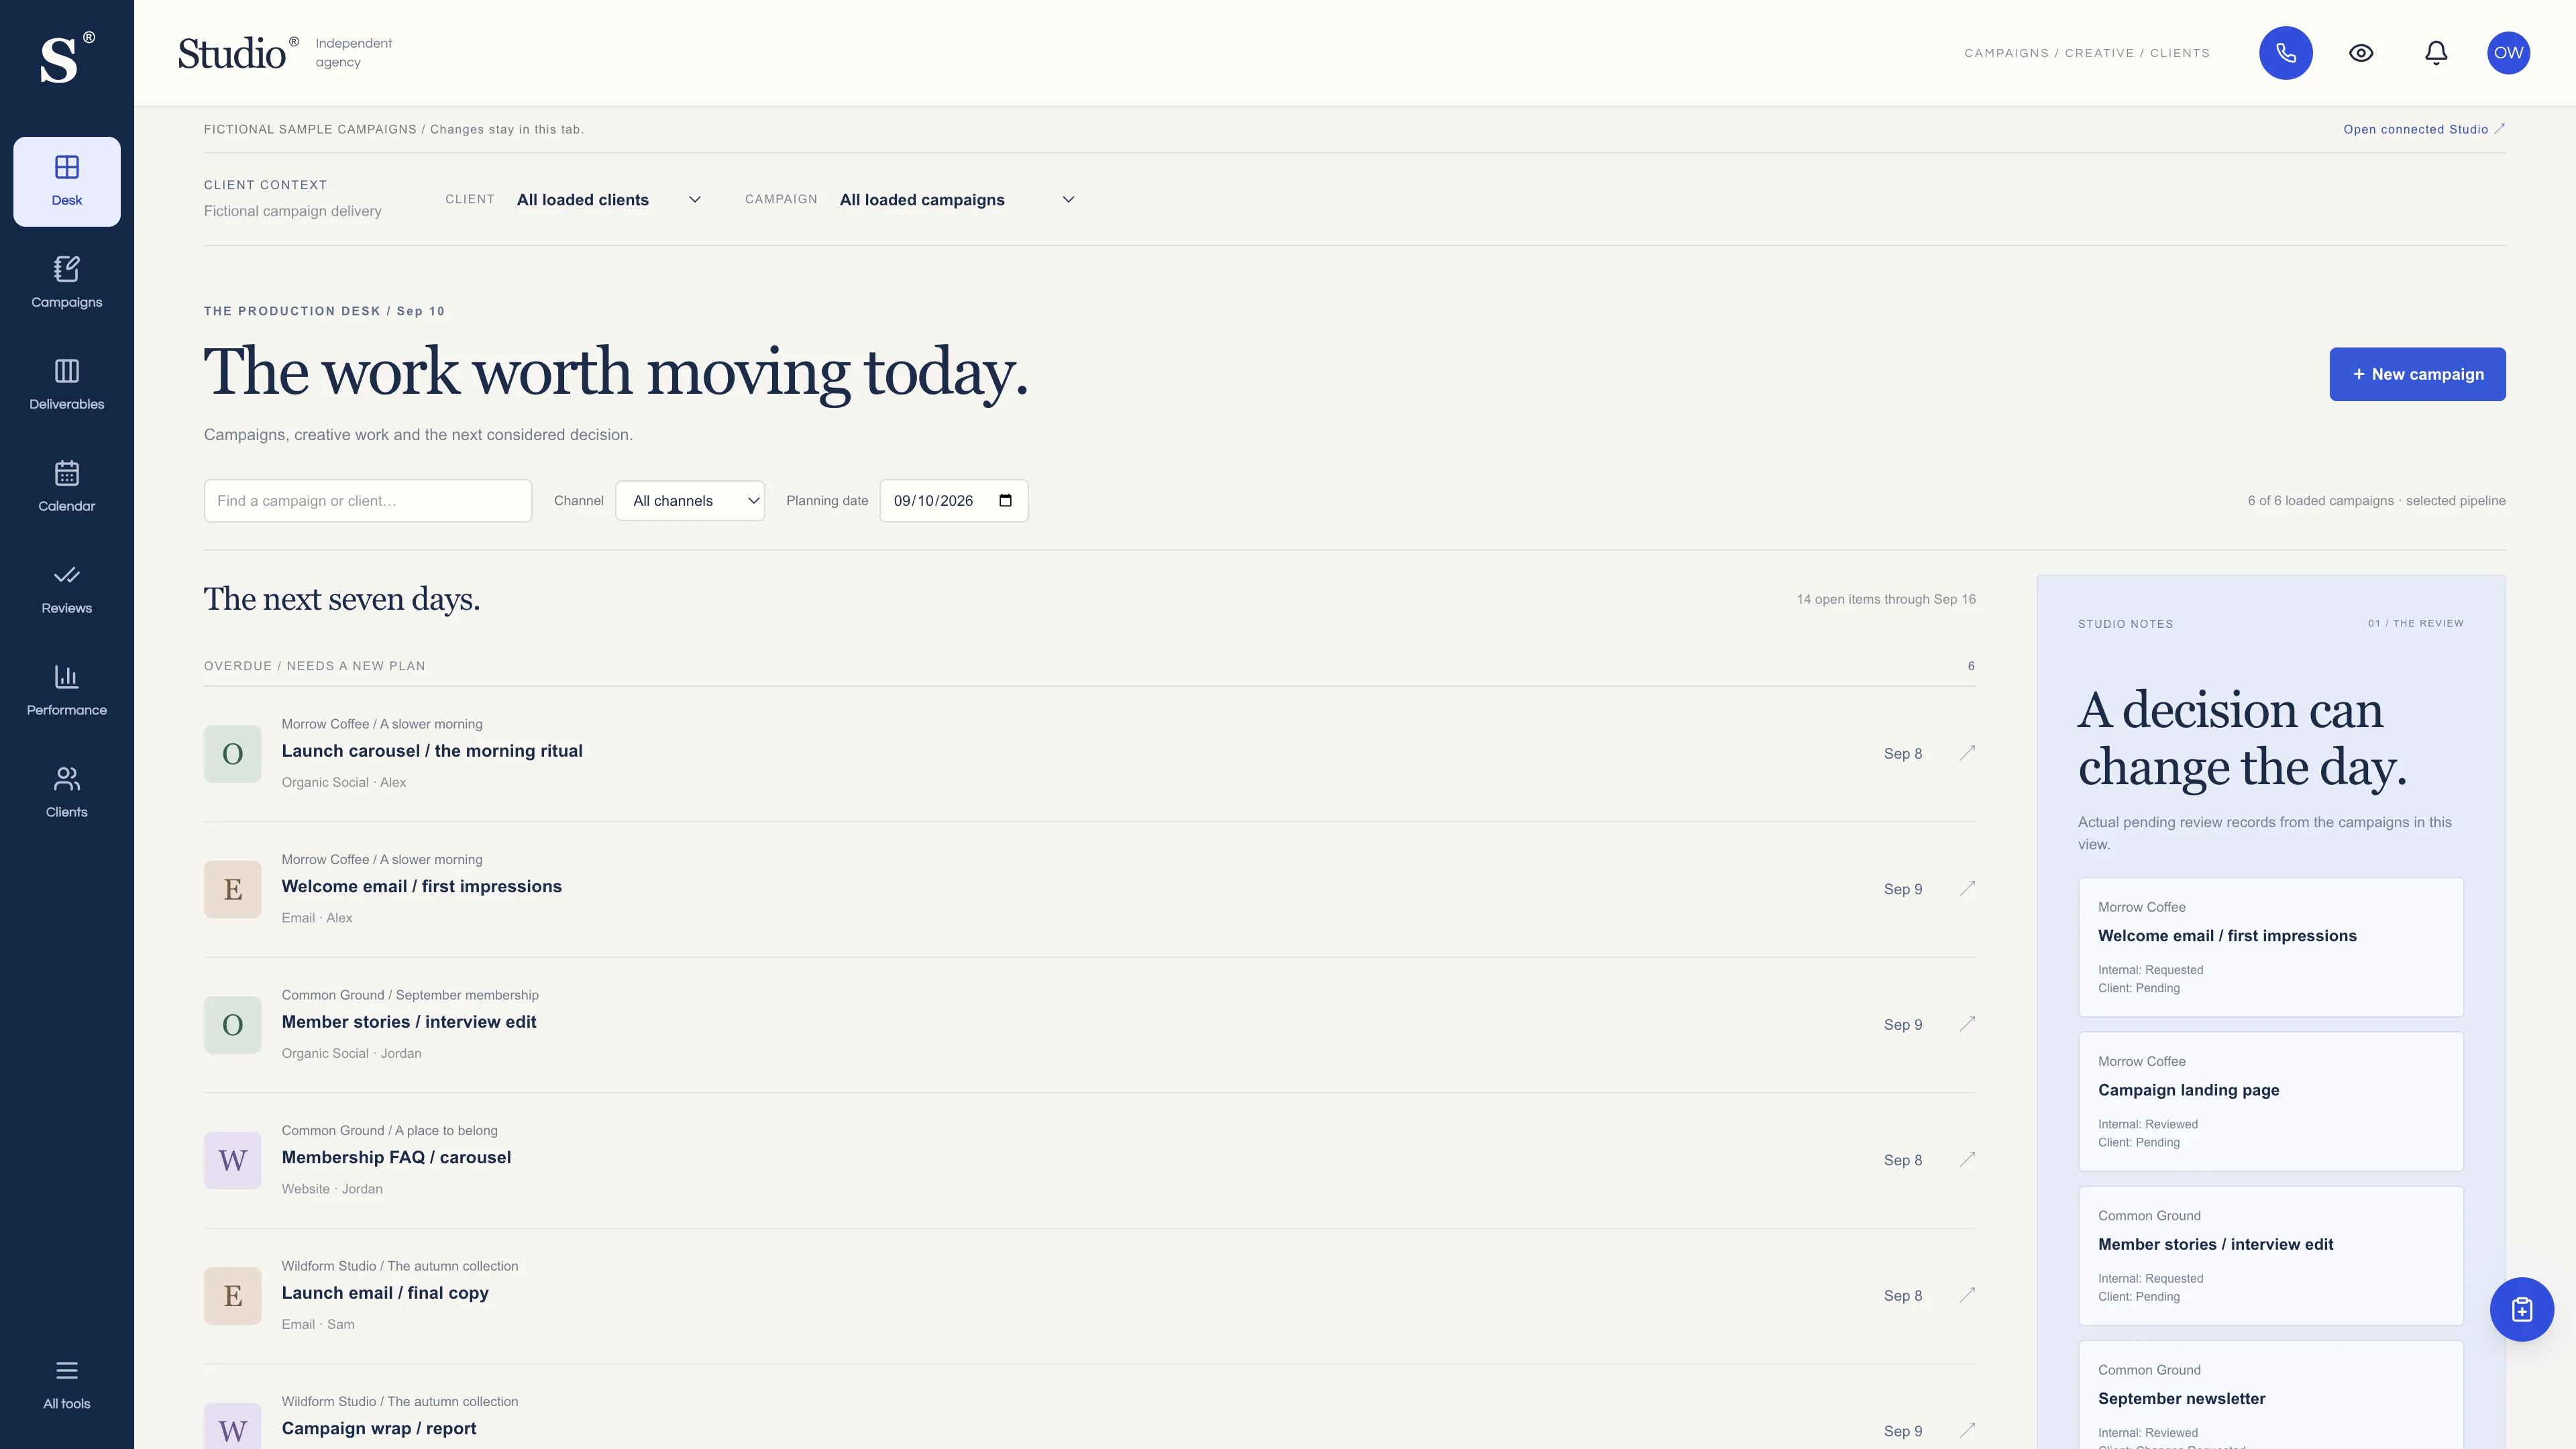Click the floating clipboard add button
The image size is (2576, 1449).
2522,1309
